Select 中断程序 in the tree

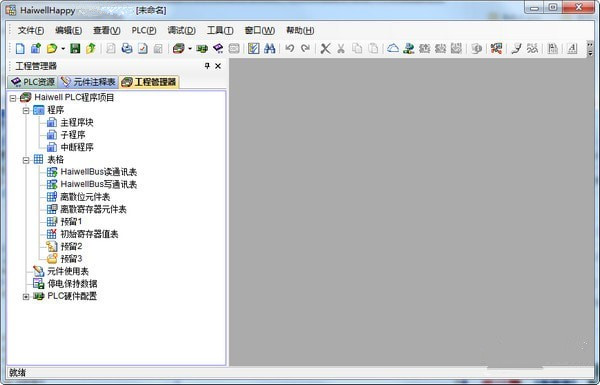tap(77, 147)
